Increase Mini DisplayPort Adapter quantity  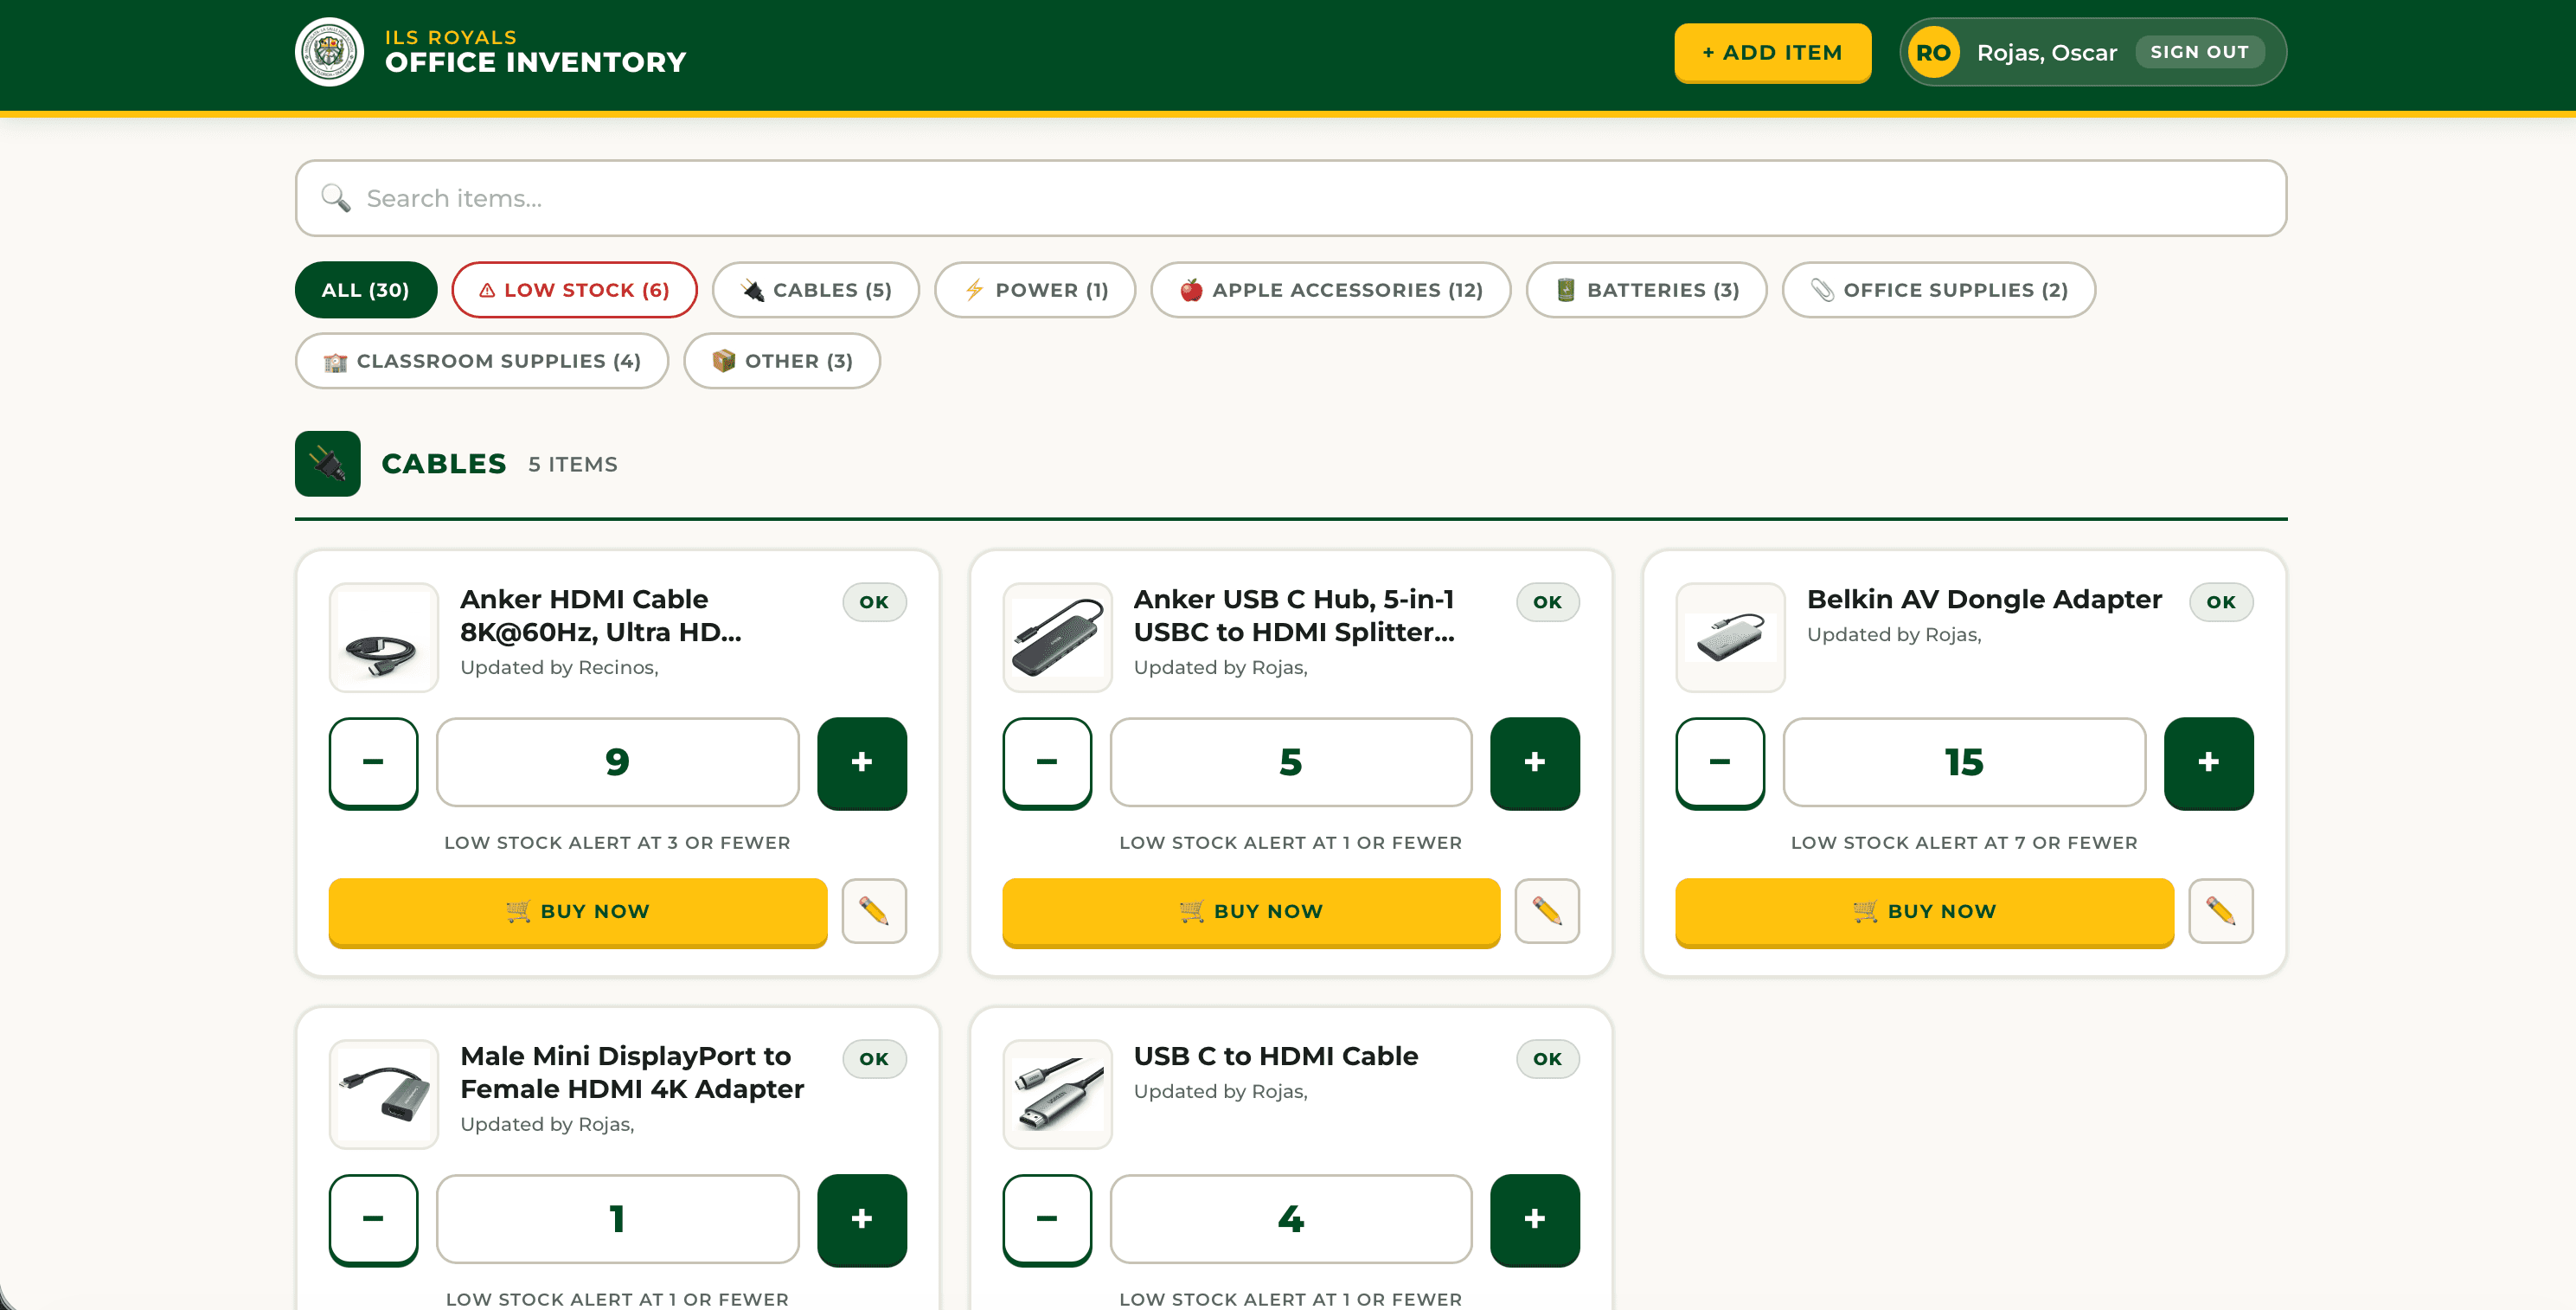coord(862,1219)
